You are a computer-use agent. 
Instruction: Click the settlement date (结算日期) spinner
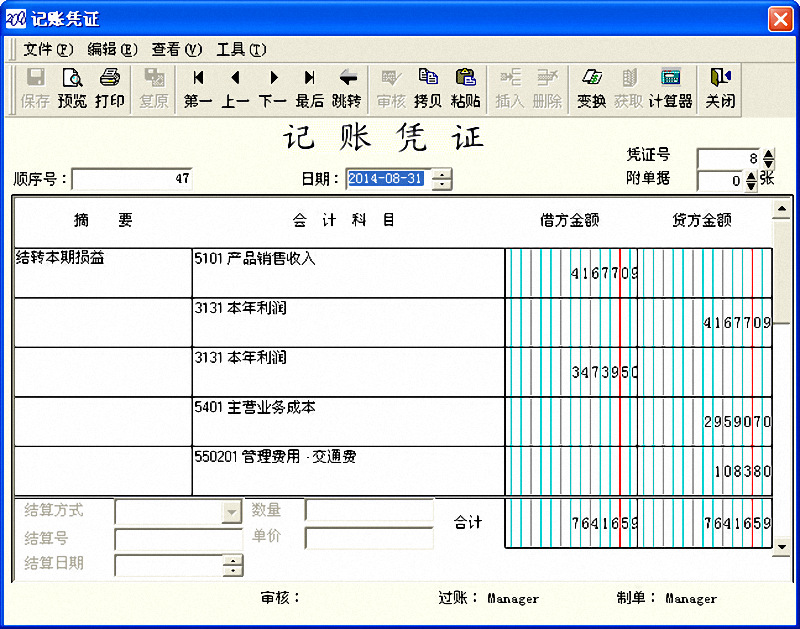(233, 565)
